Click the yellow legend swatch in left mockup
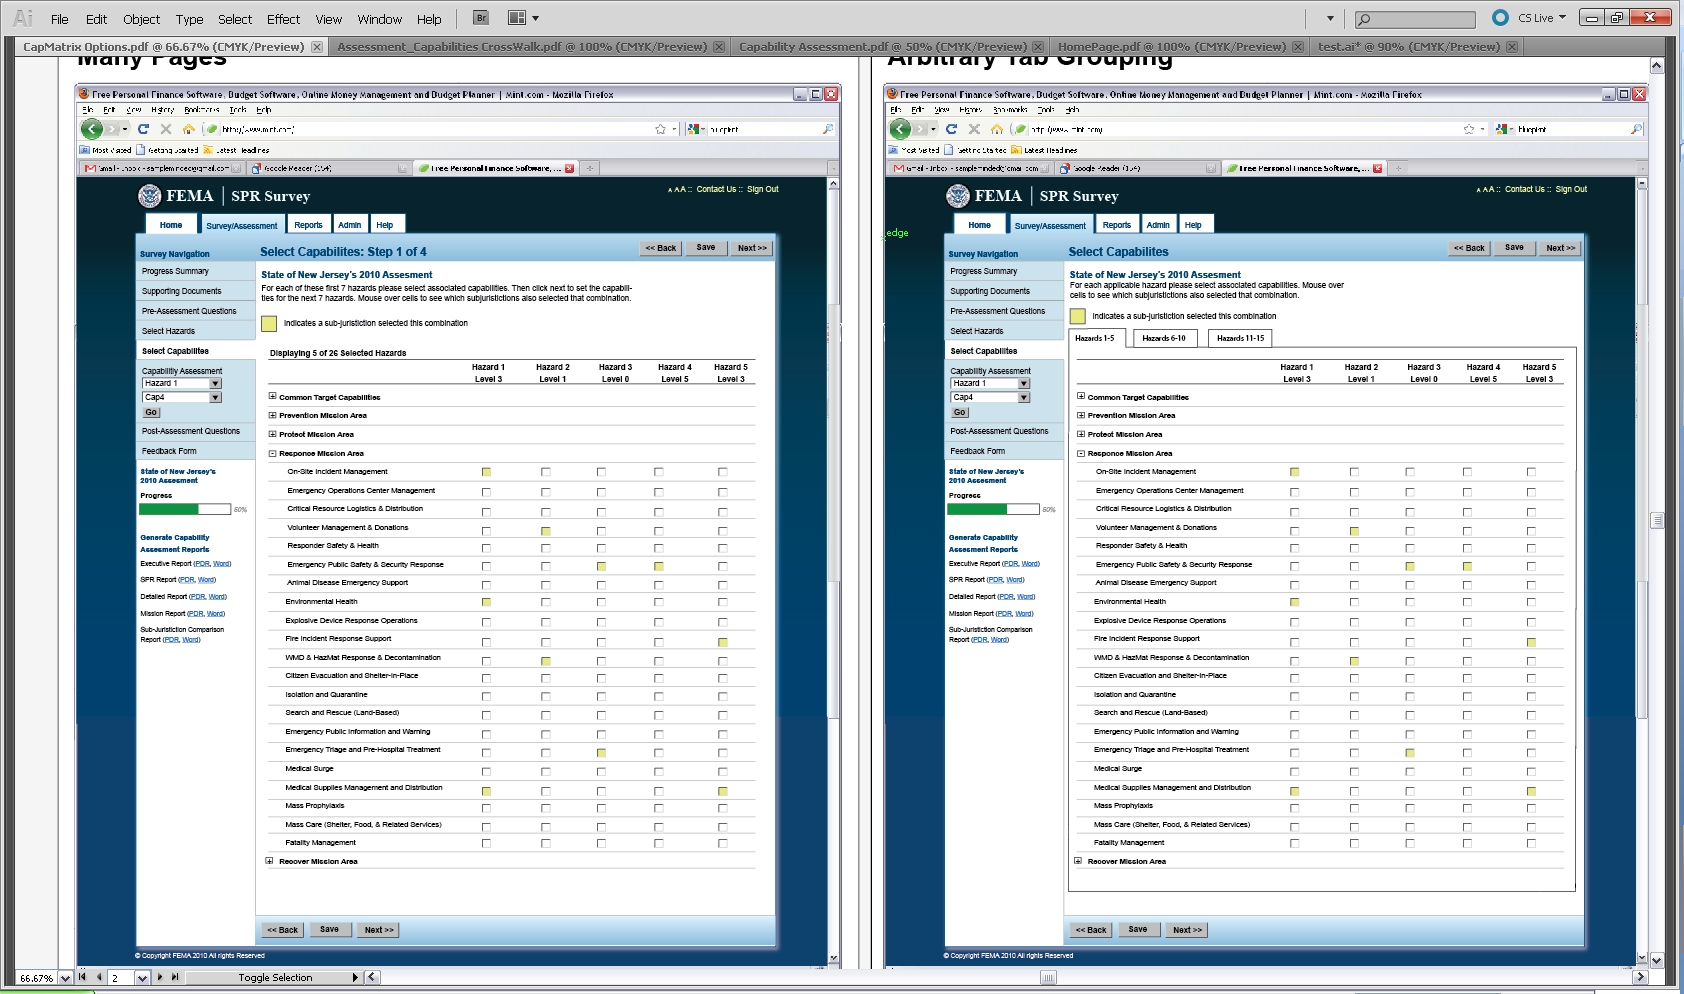1684x994 pixels. 269,324
